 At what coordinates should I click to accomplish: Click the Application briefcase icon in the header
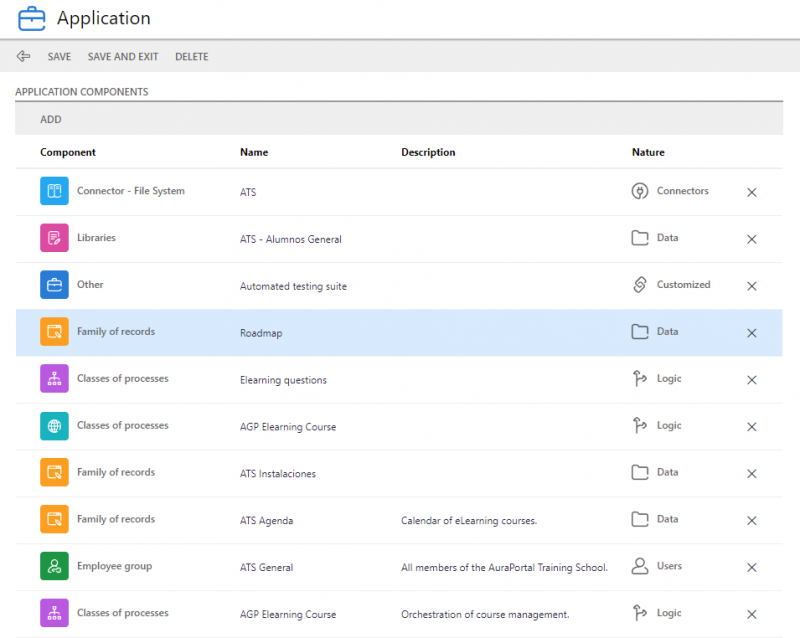tap(32, 18)
